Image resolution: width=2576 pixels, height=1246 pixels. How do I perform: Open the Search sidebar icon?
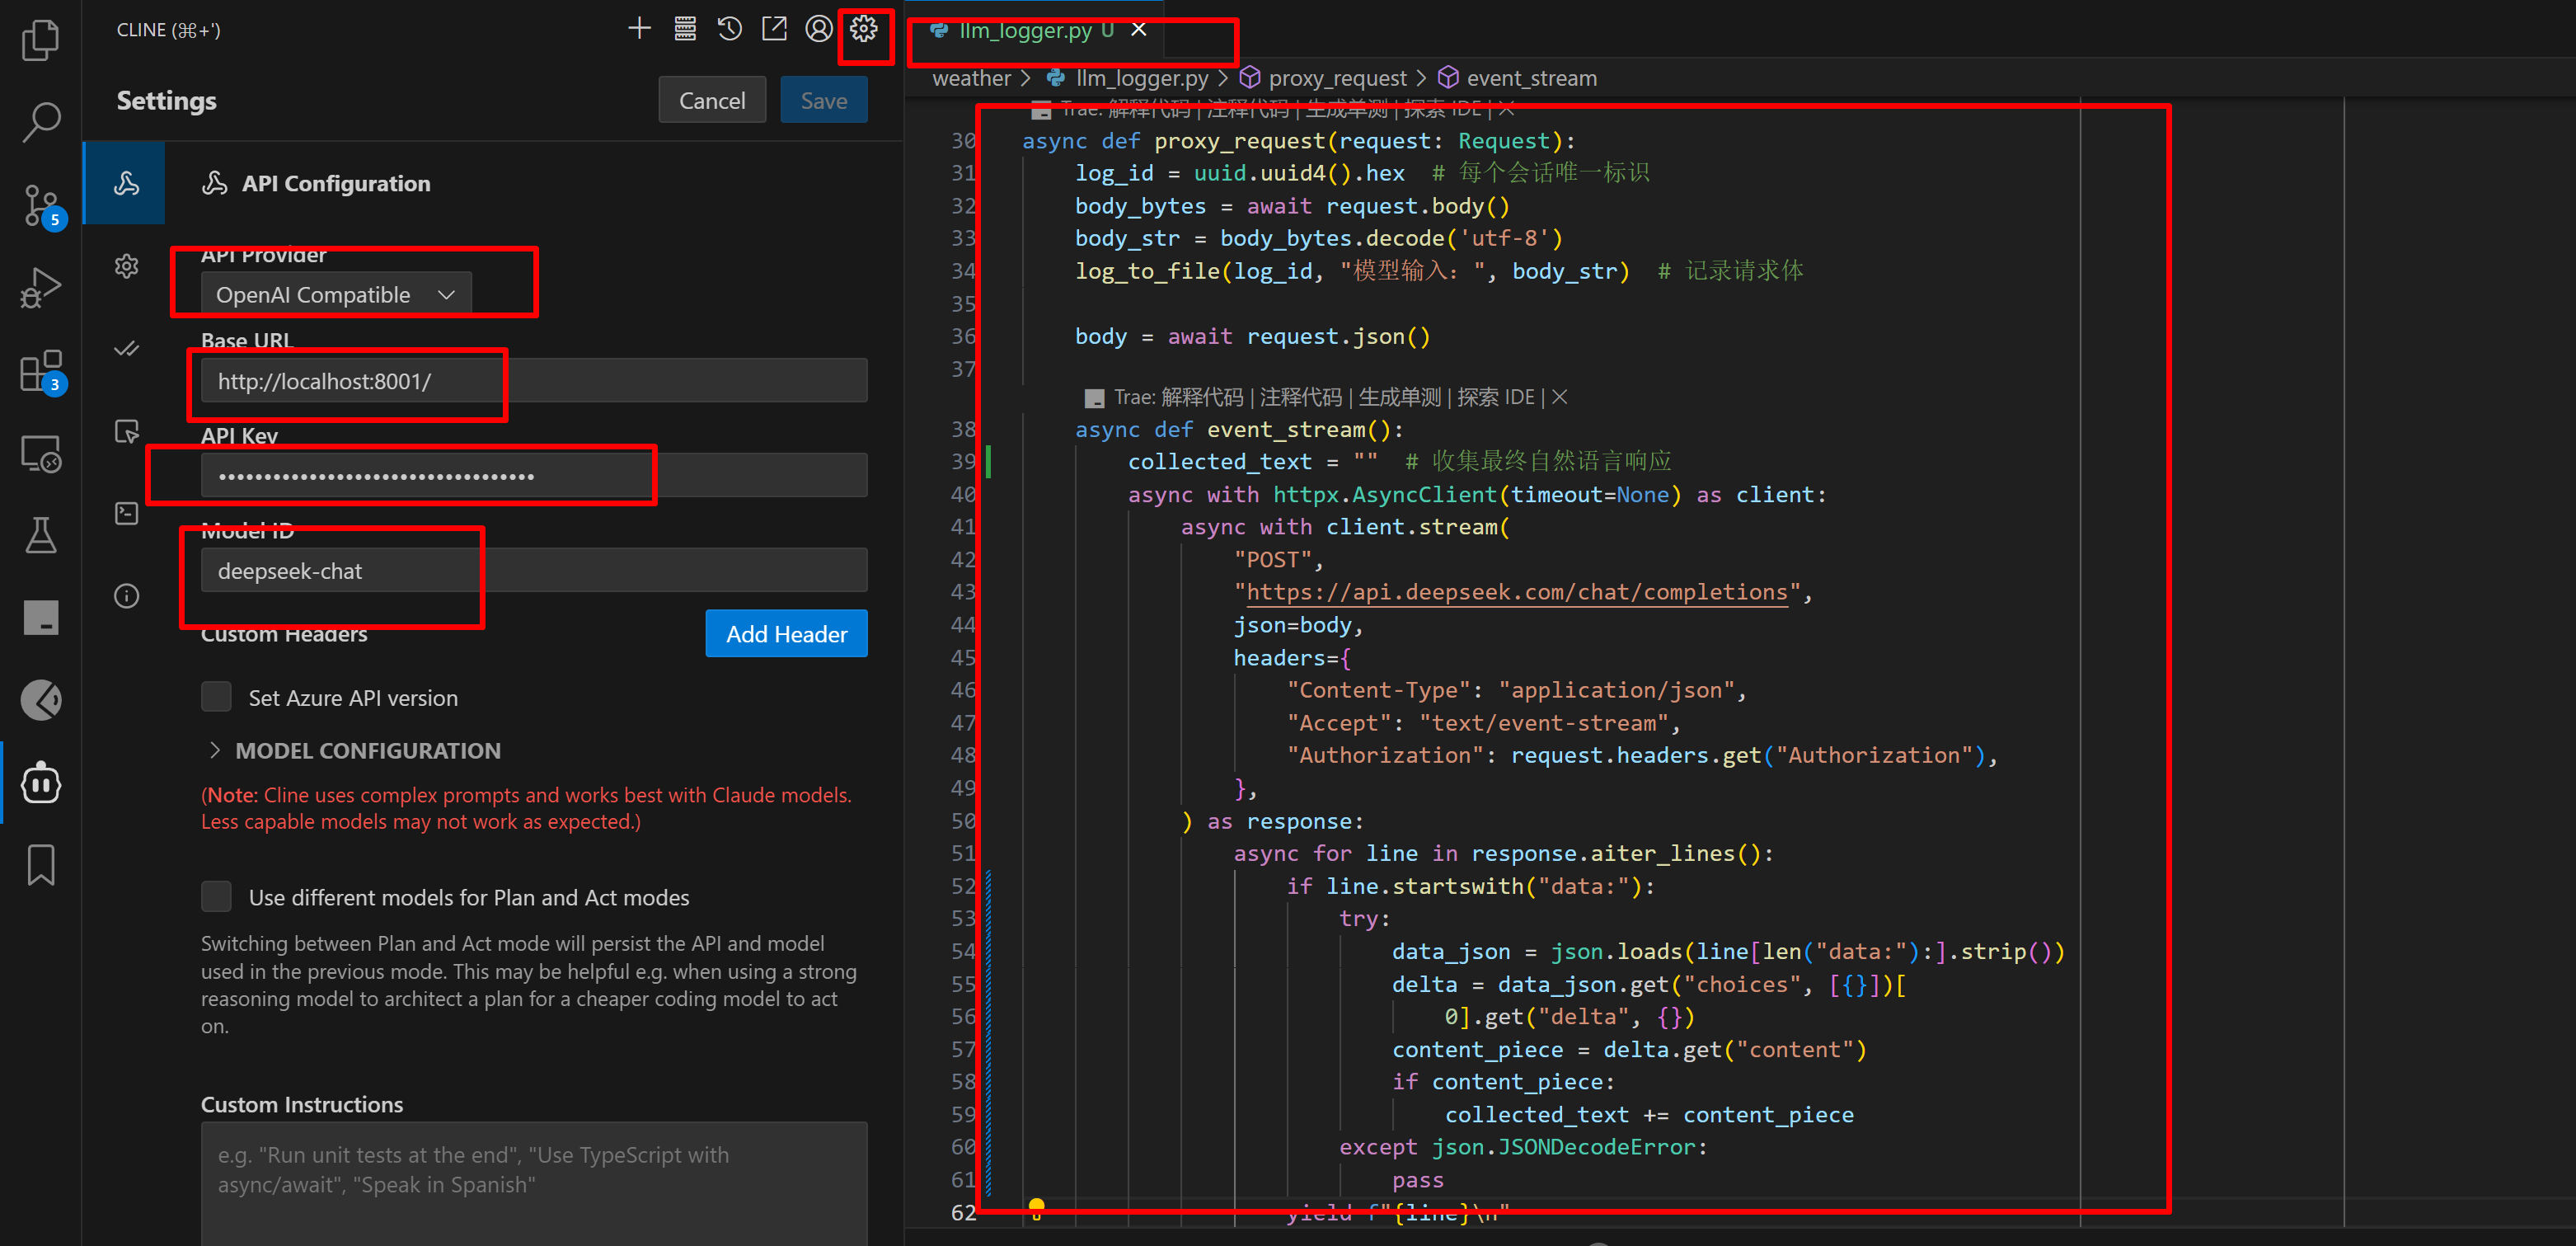pos(40,122)
